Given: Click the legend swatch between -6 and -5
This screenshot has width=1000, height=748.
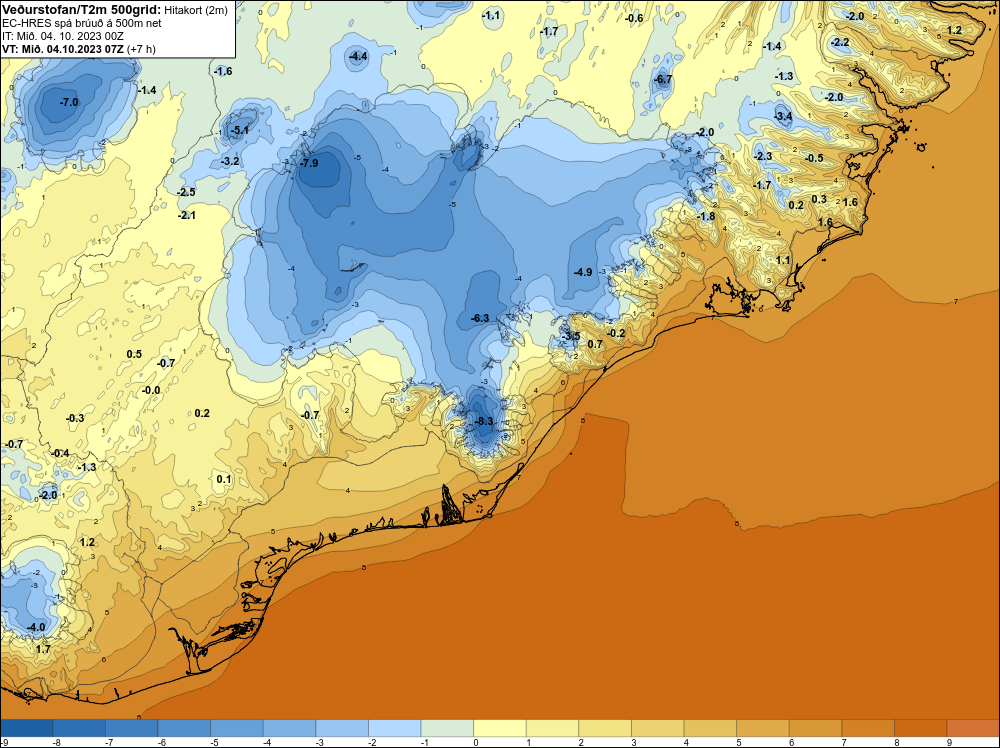Looking at the screenshot, I should click(184, 729).
